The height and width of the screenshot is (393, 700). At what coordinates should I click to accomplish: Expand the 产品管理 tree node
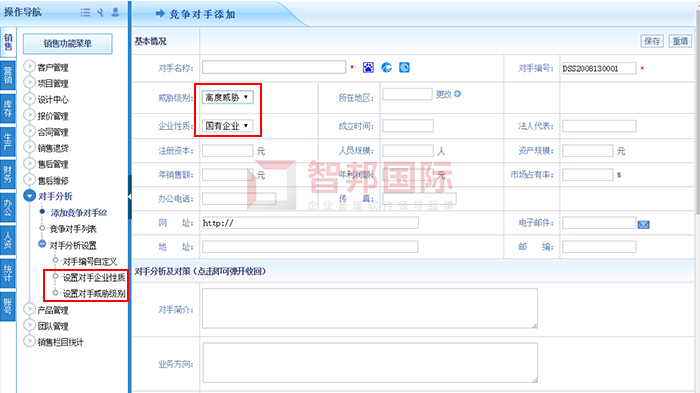pos(29,309)
